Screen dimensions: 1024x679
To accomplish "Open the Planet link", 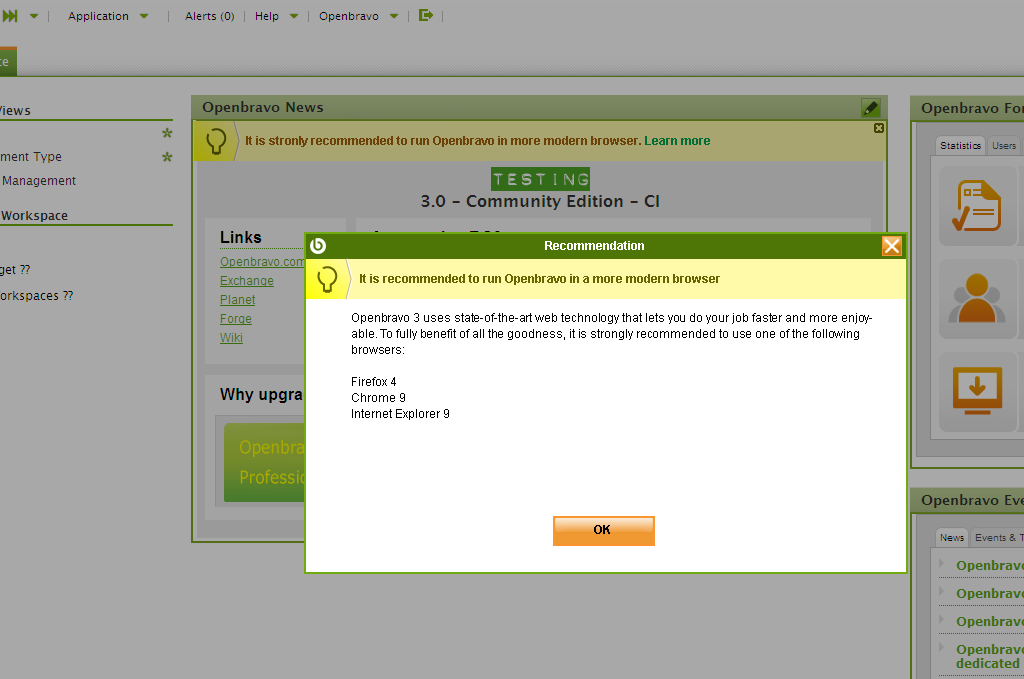I will tap(238, 300).
